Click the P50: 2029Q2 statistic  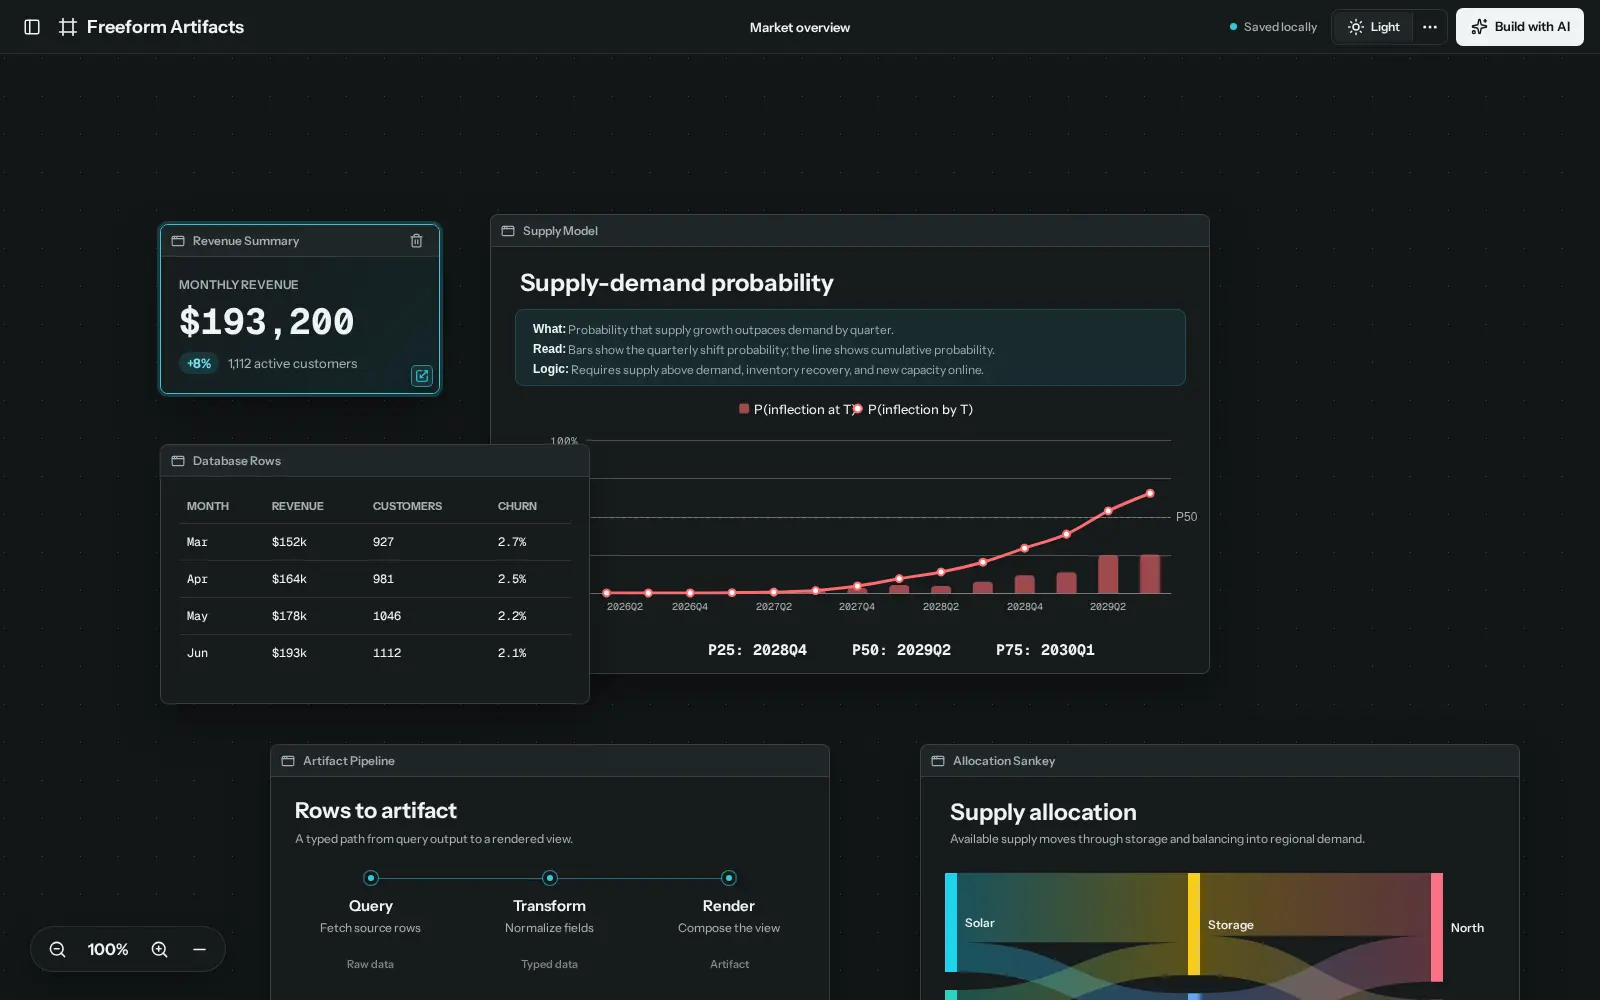point(901,650)
